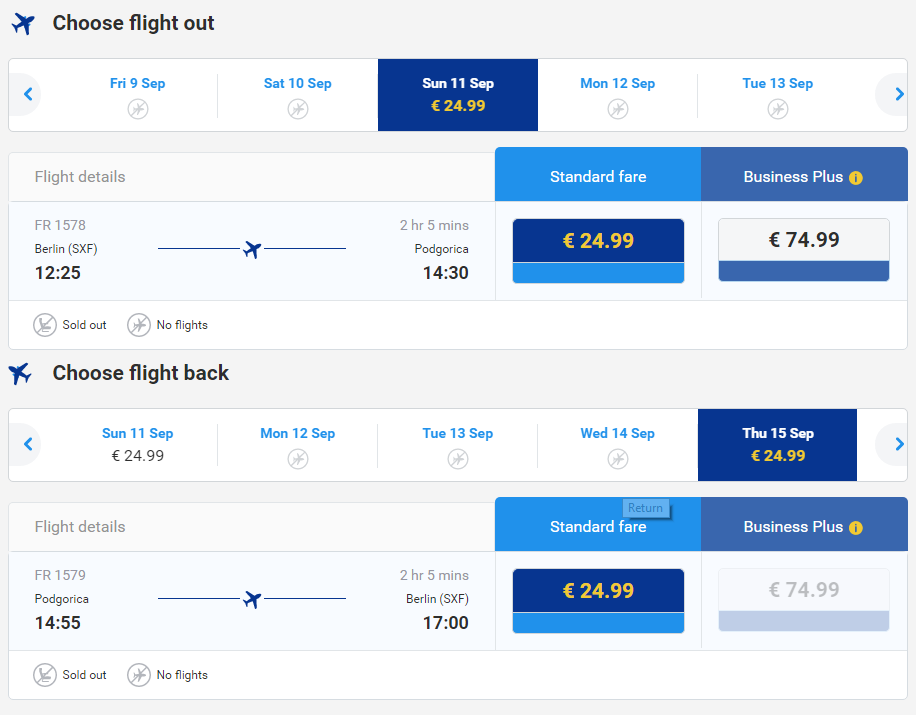916x715 pixels.
Task: Click the outbound info icon beside Business Plus
Action: coord(855,178)
